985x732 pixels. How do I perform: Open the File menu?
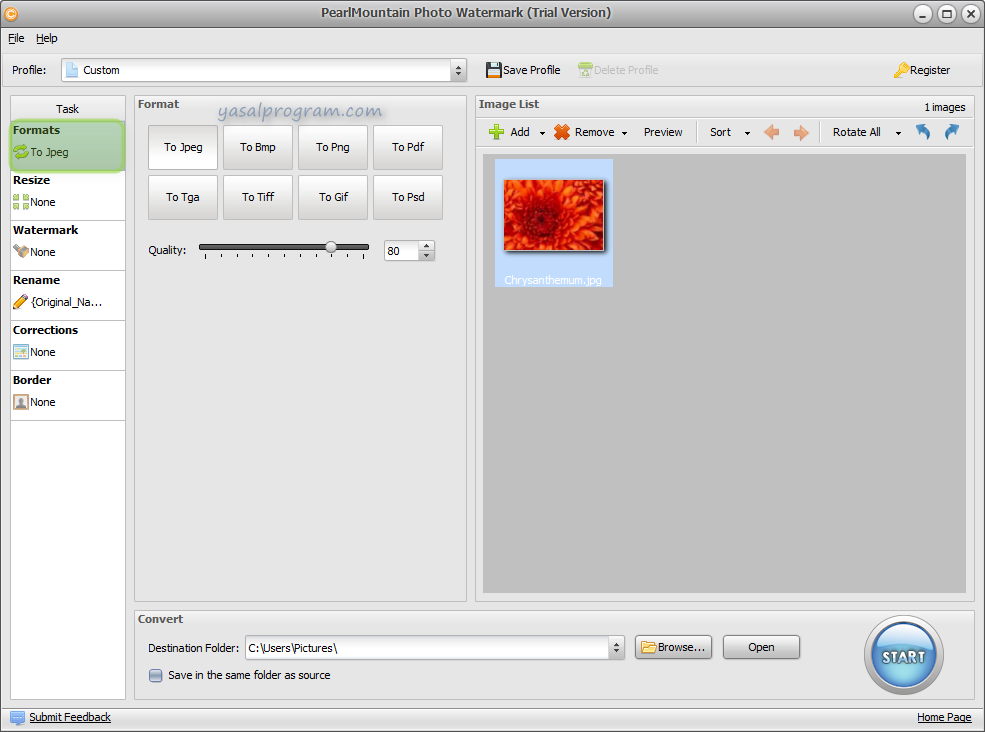click(x=16, y=38)
